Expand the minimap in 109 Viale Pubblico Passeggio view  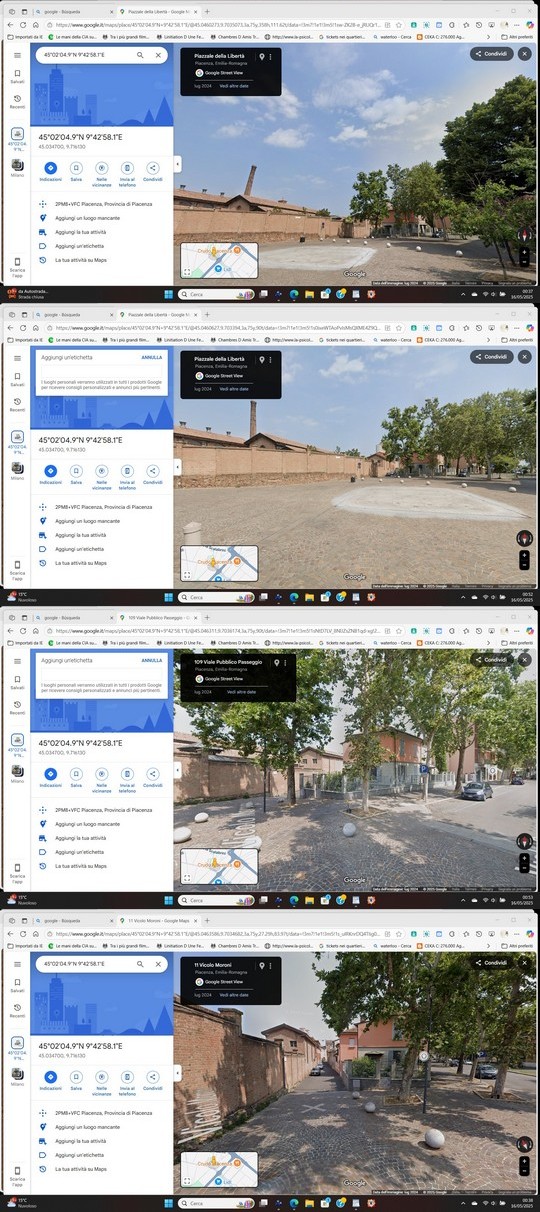click(187, 877)
